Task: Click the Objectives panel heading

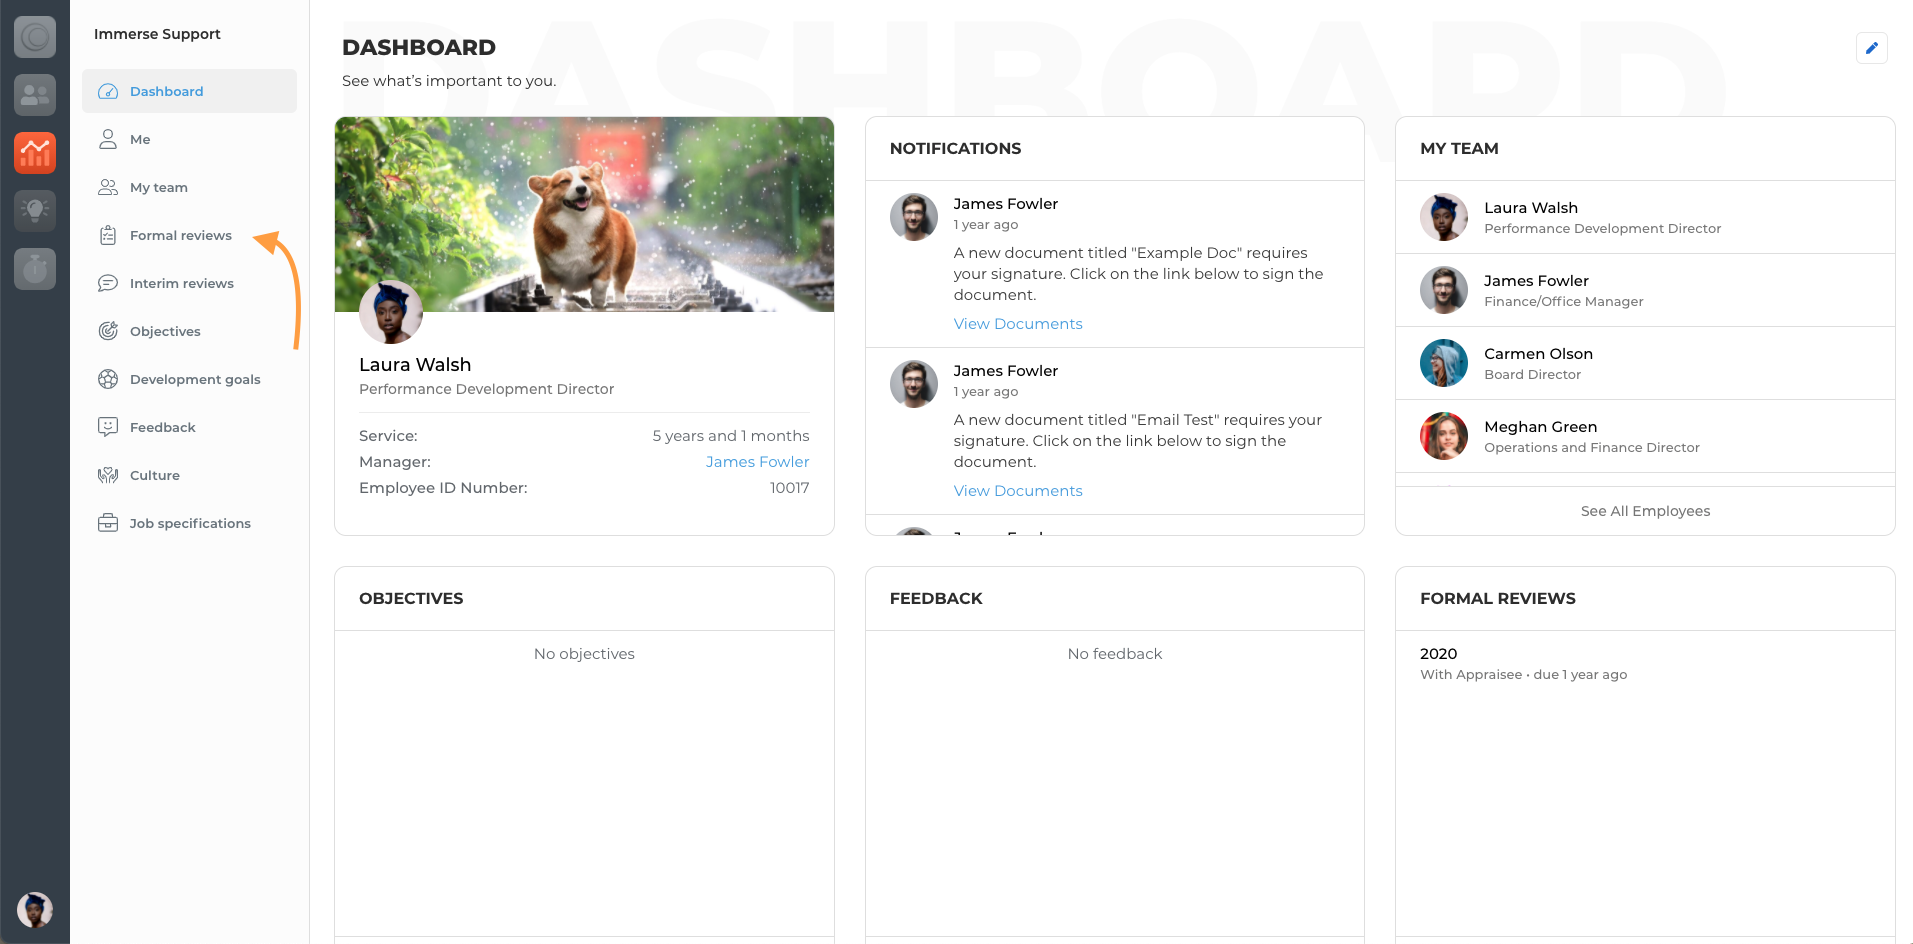Action: pos(411,598)
